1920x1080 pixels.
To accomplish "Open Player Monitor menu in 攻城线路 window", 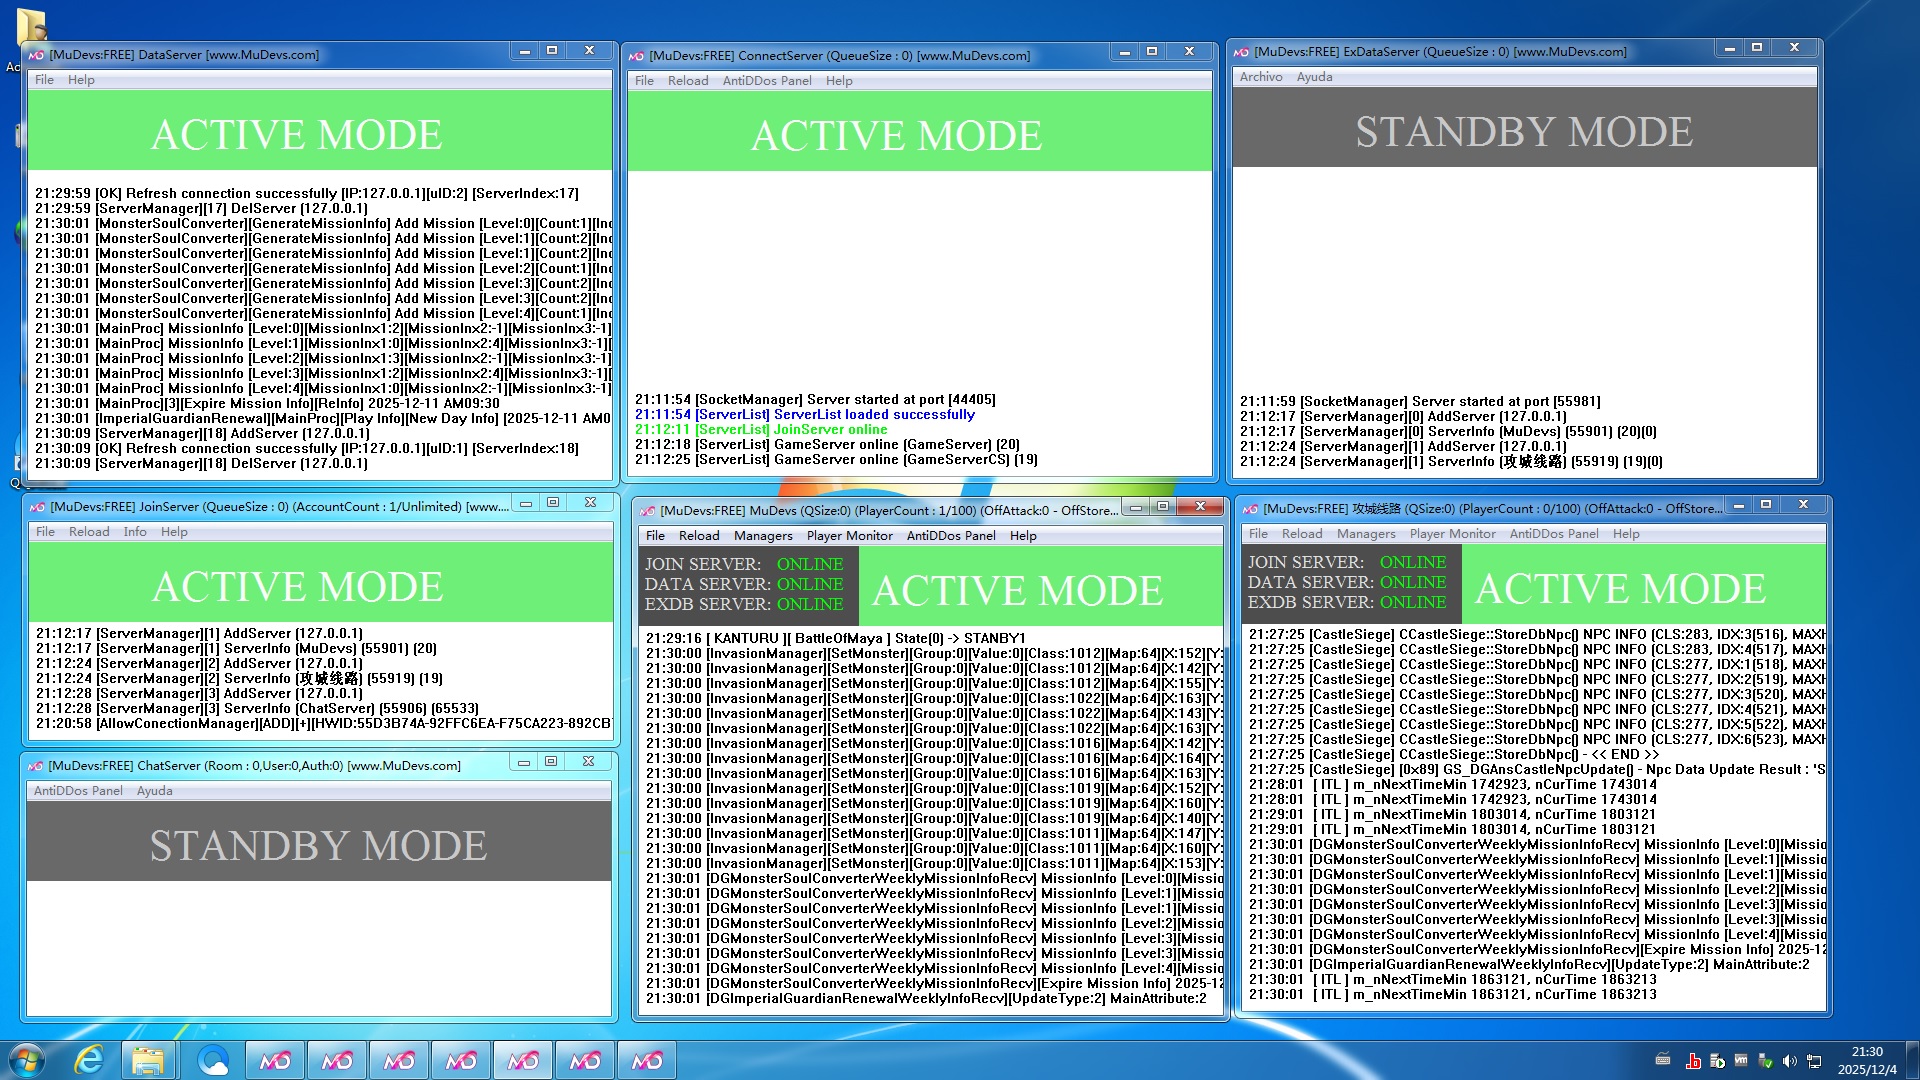I will click(1452, 534).
